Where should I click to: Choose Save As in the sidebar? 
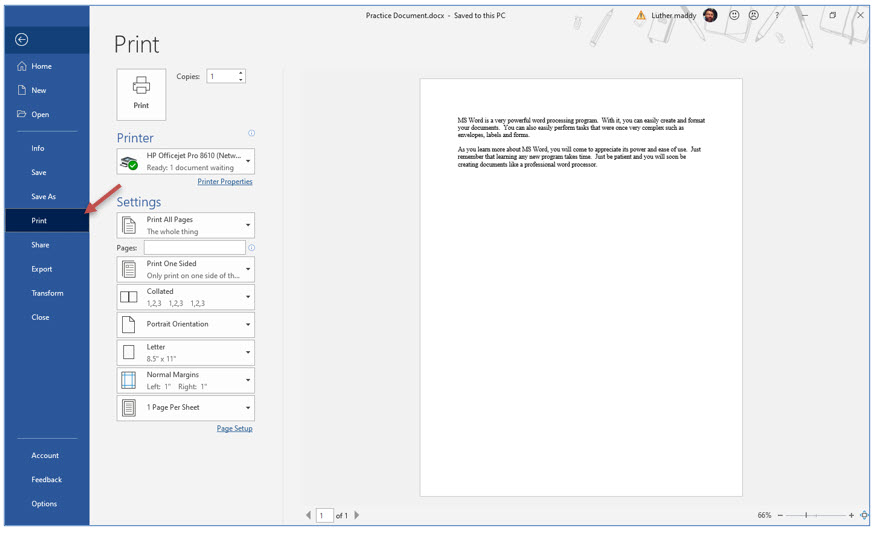(47, 197)
